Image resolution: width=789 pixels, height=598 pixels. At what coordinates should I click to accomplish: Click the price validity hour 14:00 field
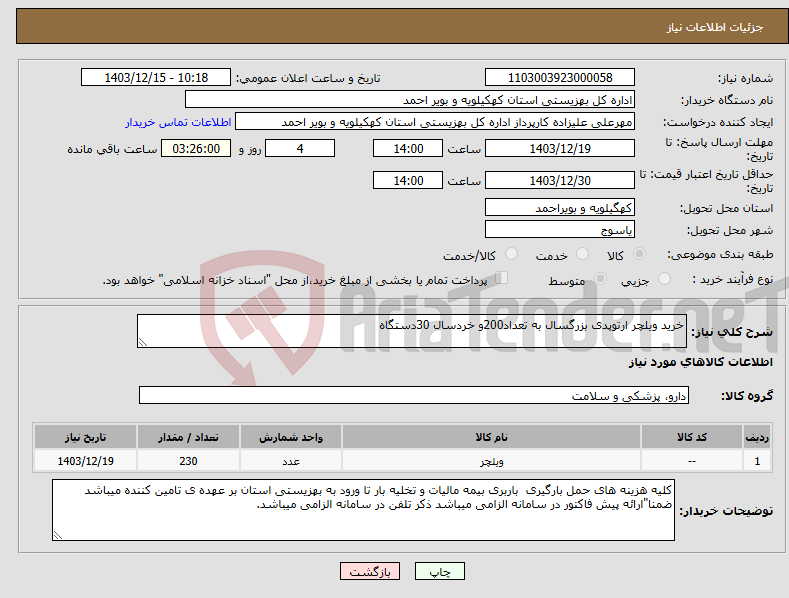pyautogui.click(x=408, y=180)
